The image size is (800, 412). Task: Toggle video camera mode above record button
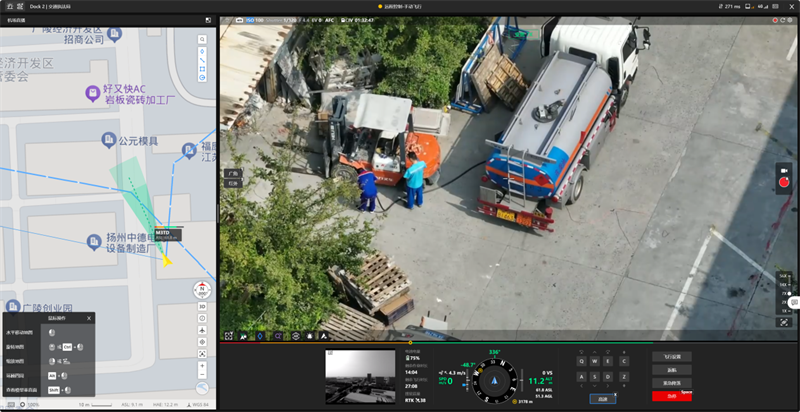783,171
